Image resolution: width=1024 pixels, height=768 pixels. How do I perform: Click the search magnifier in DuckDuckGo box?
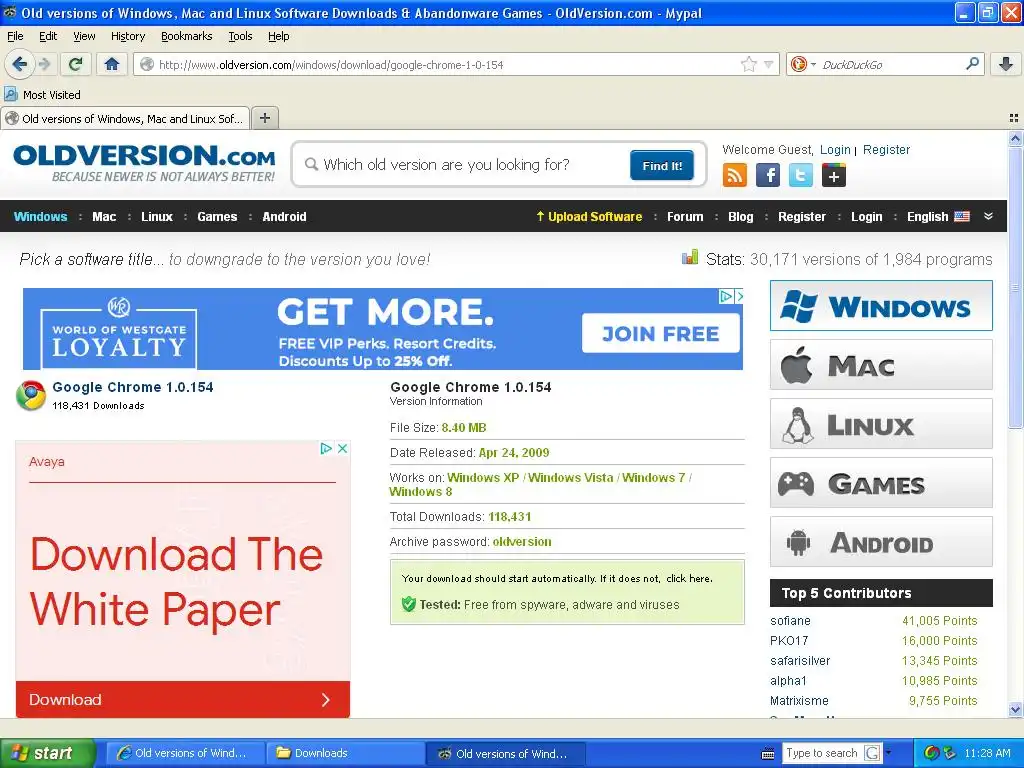pyautogui.click(x=972, y=64)
